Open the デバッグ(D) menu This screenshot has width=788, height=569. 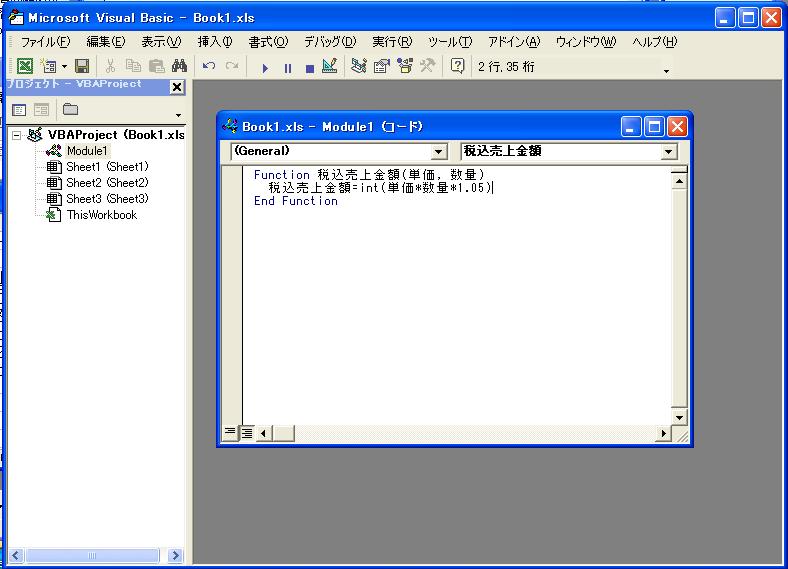(x=330, y=42)
